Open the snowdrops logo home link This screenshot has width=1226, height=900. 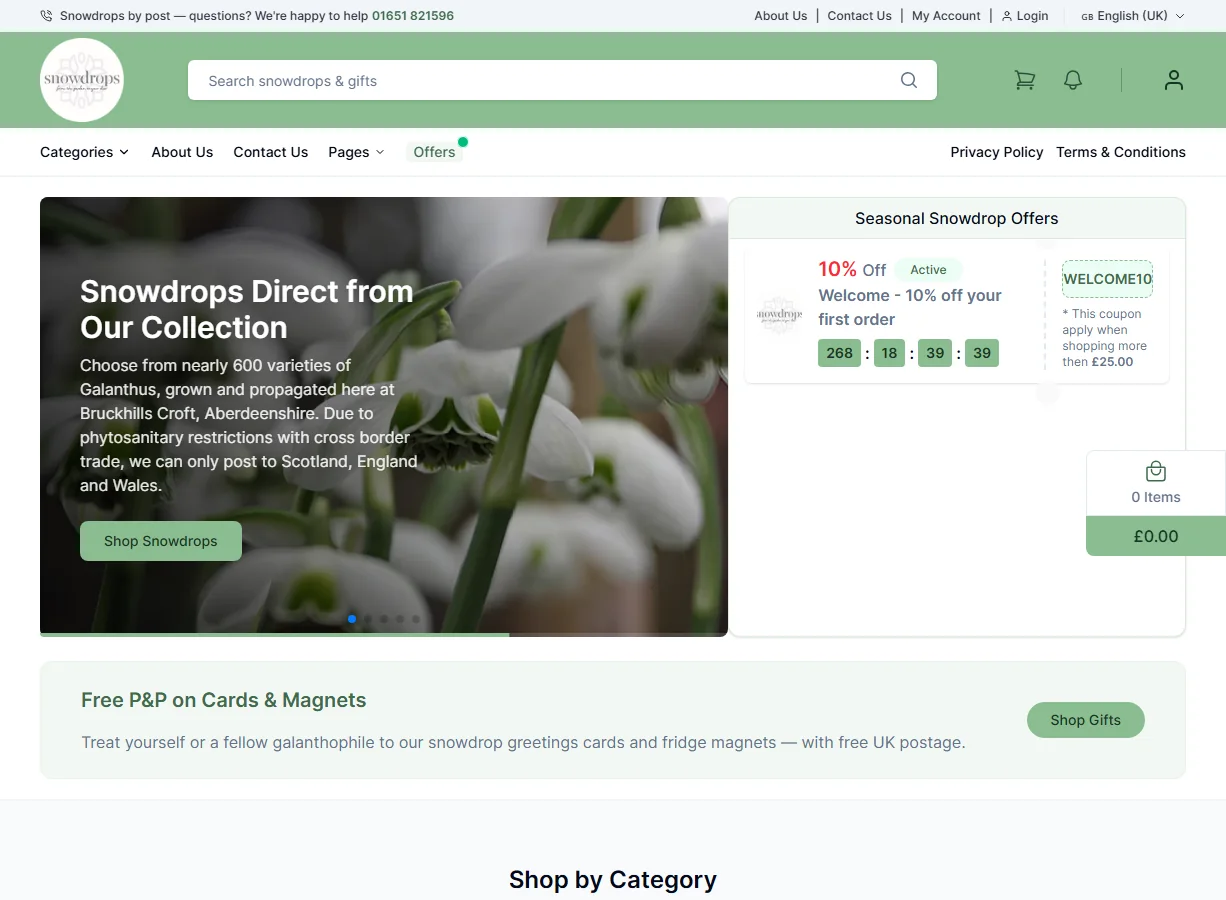[82, 80]
